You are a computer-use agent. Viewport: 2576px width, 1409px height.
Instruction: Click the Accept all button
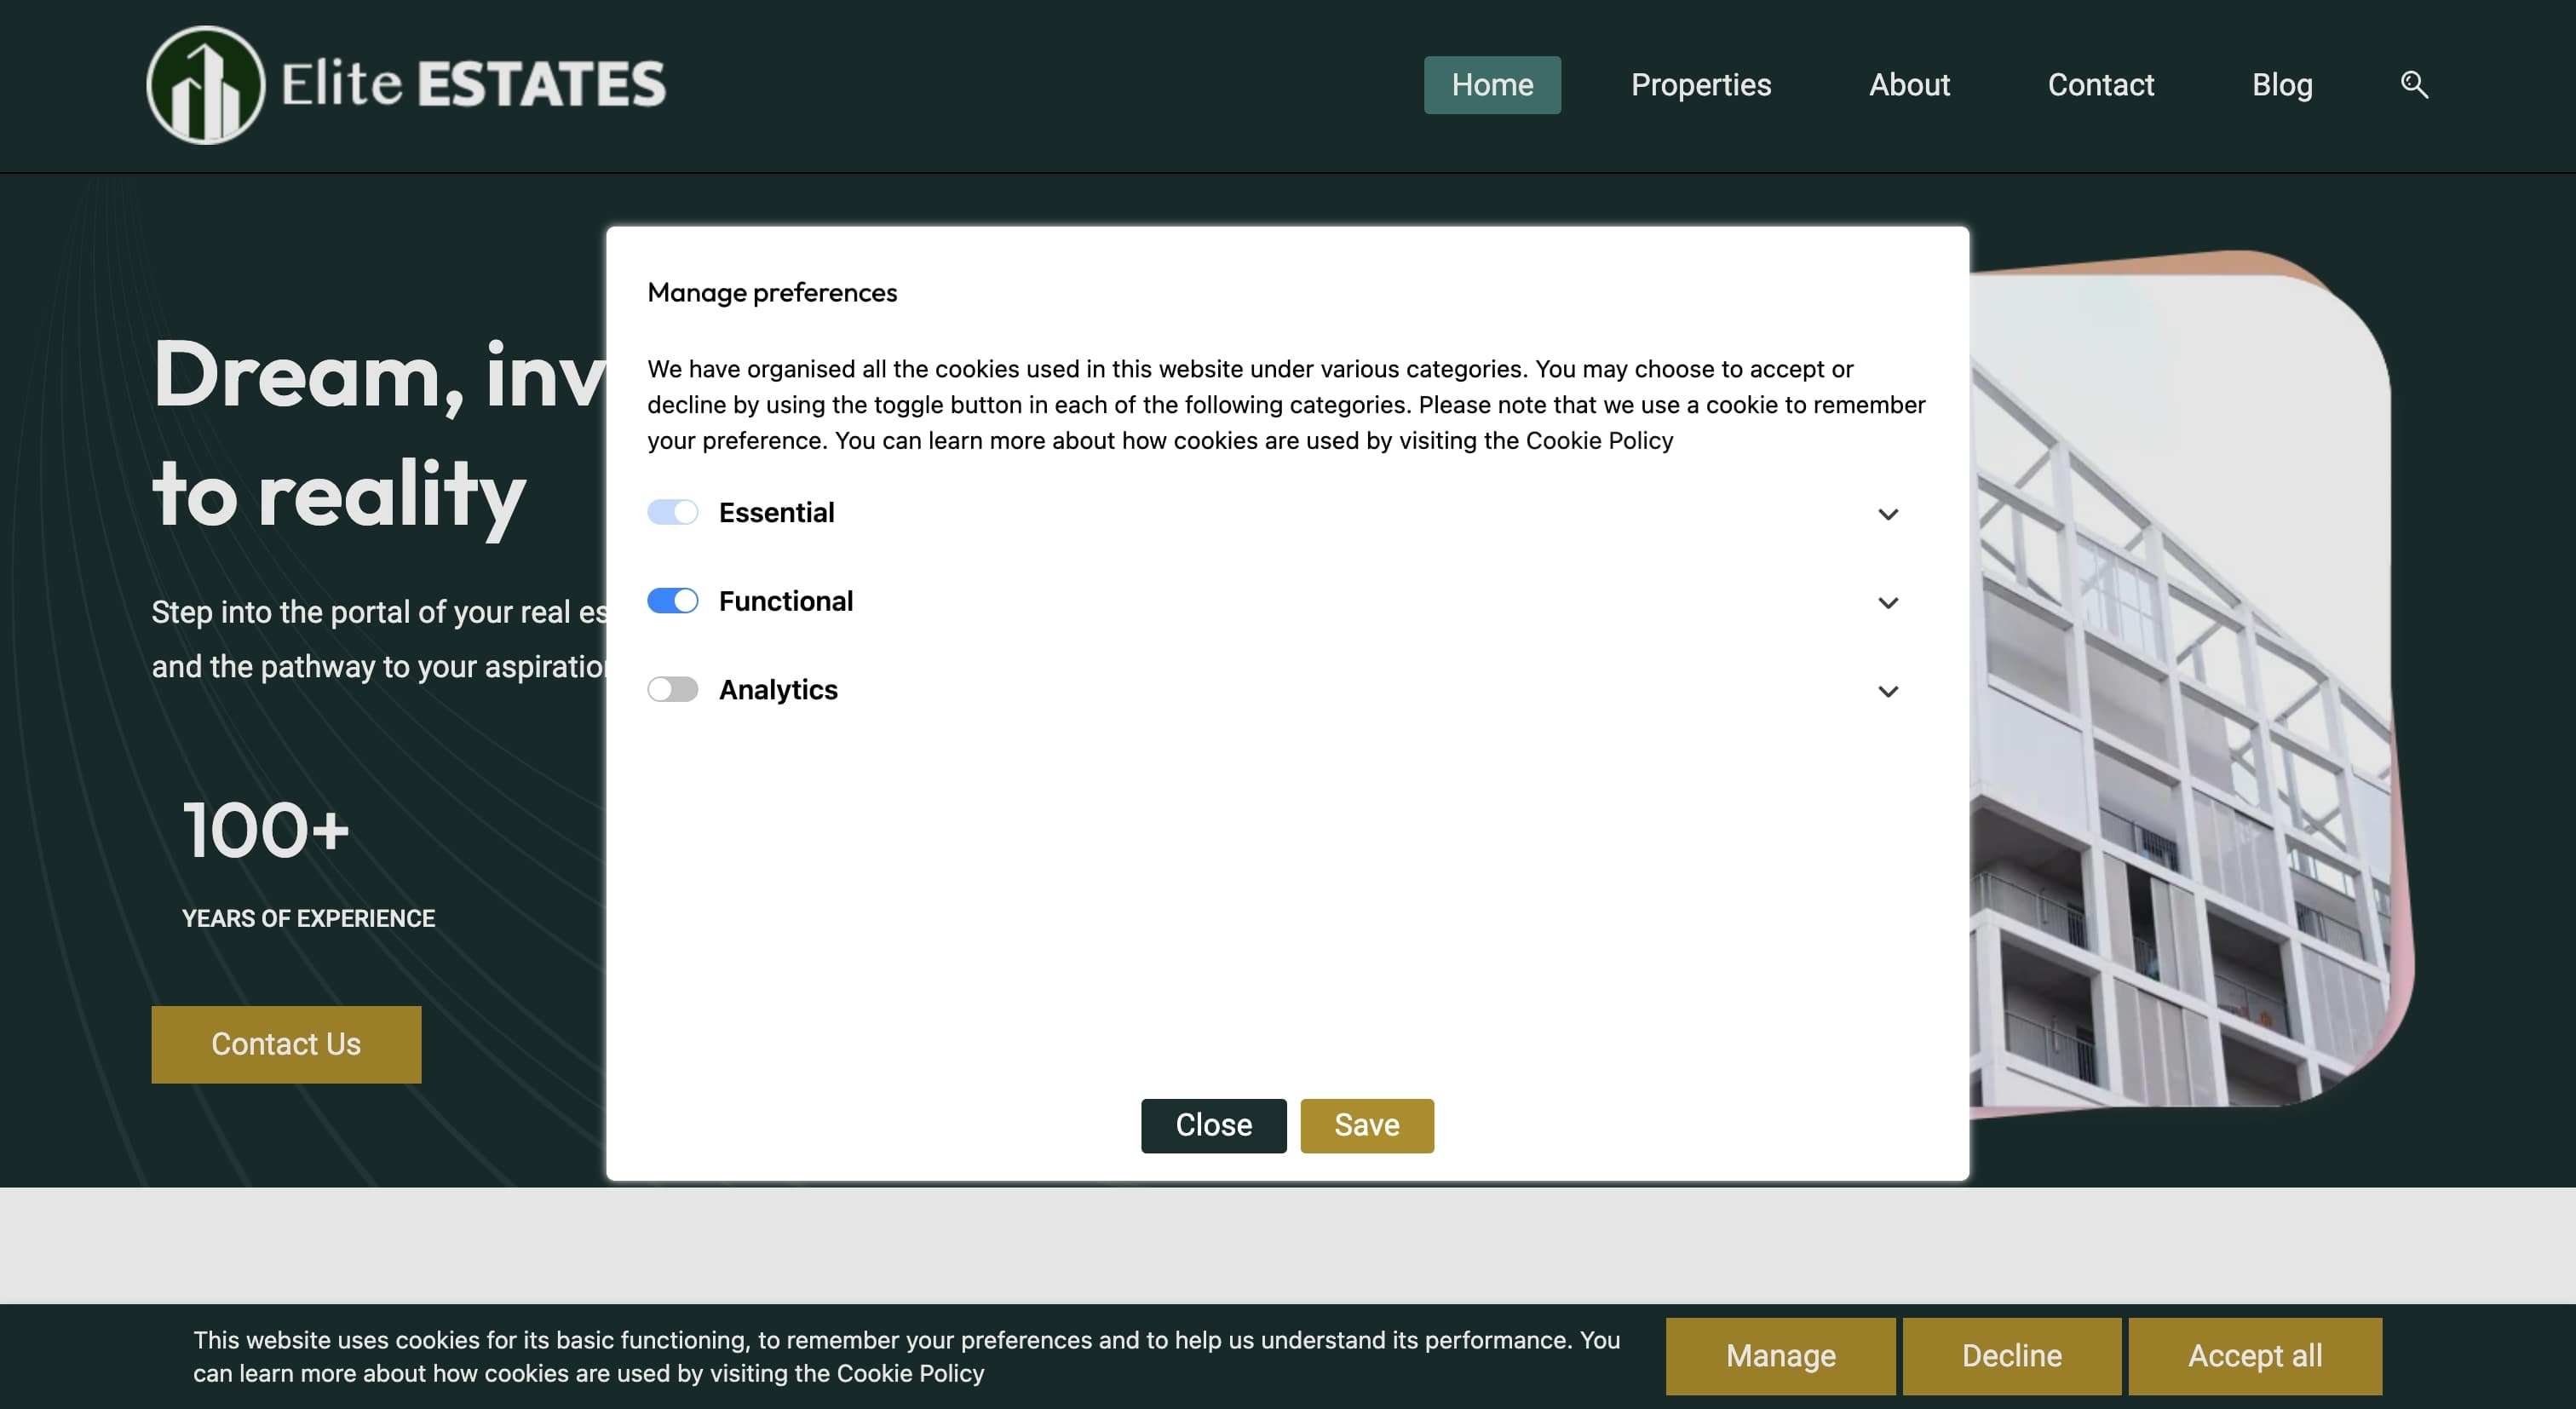pyautogui.click(x=2254, y=1355)
